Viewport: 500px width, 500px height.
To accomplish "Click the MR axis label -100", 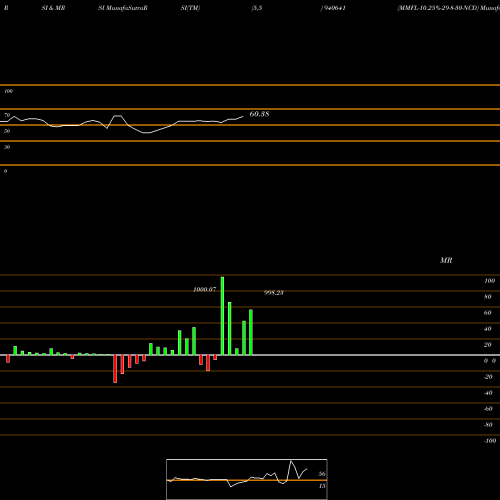I will (490, 441).
